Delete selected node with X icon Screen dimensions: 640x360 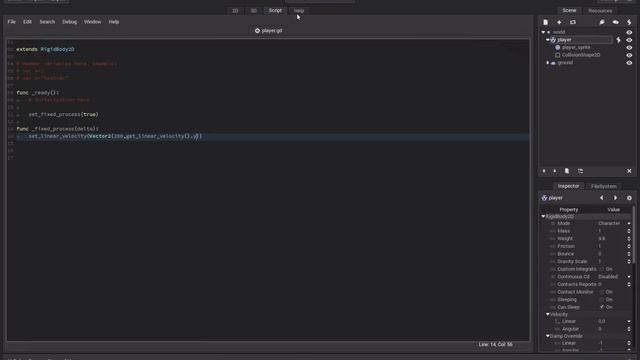point(629,171)
